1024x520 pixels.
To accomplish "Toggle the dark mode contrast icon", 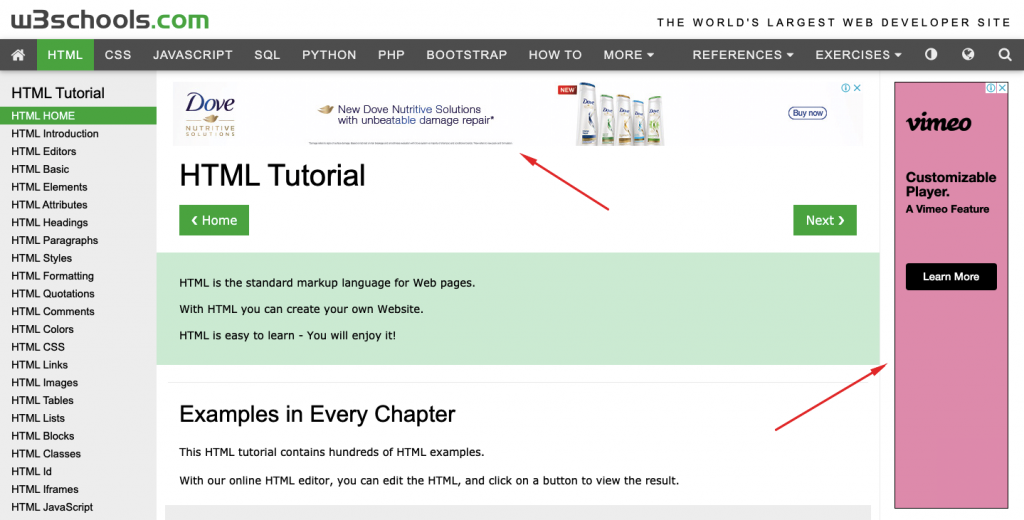I will point(931,54).
